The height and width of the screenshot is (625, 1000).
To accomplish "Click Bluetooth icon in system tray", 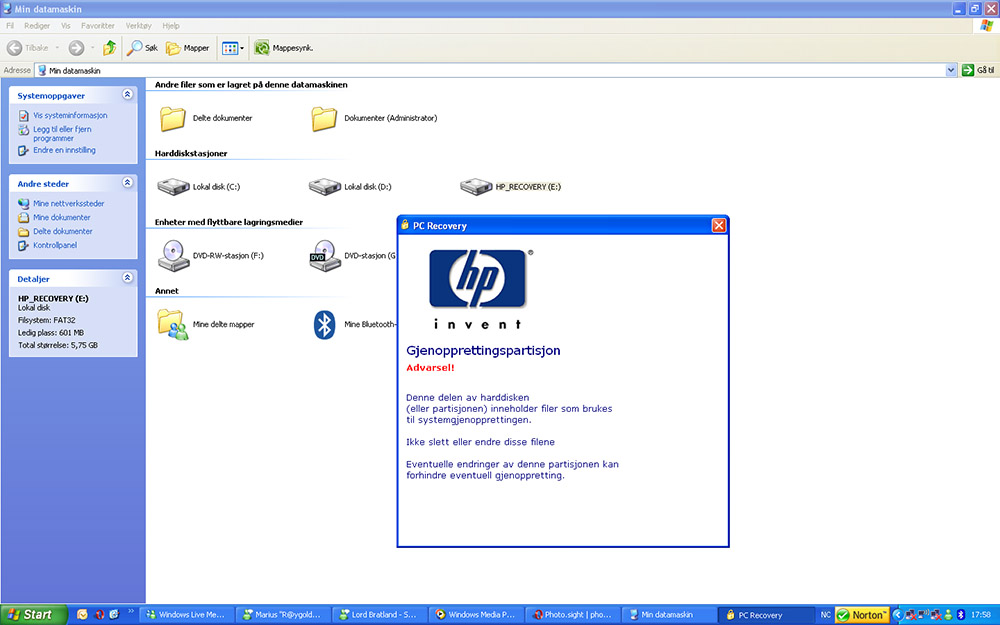I will tap(960, 615).
